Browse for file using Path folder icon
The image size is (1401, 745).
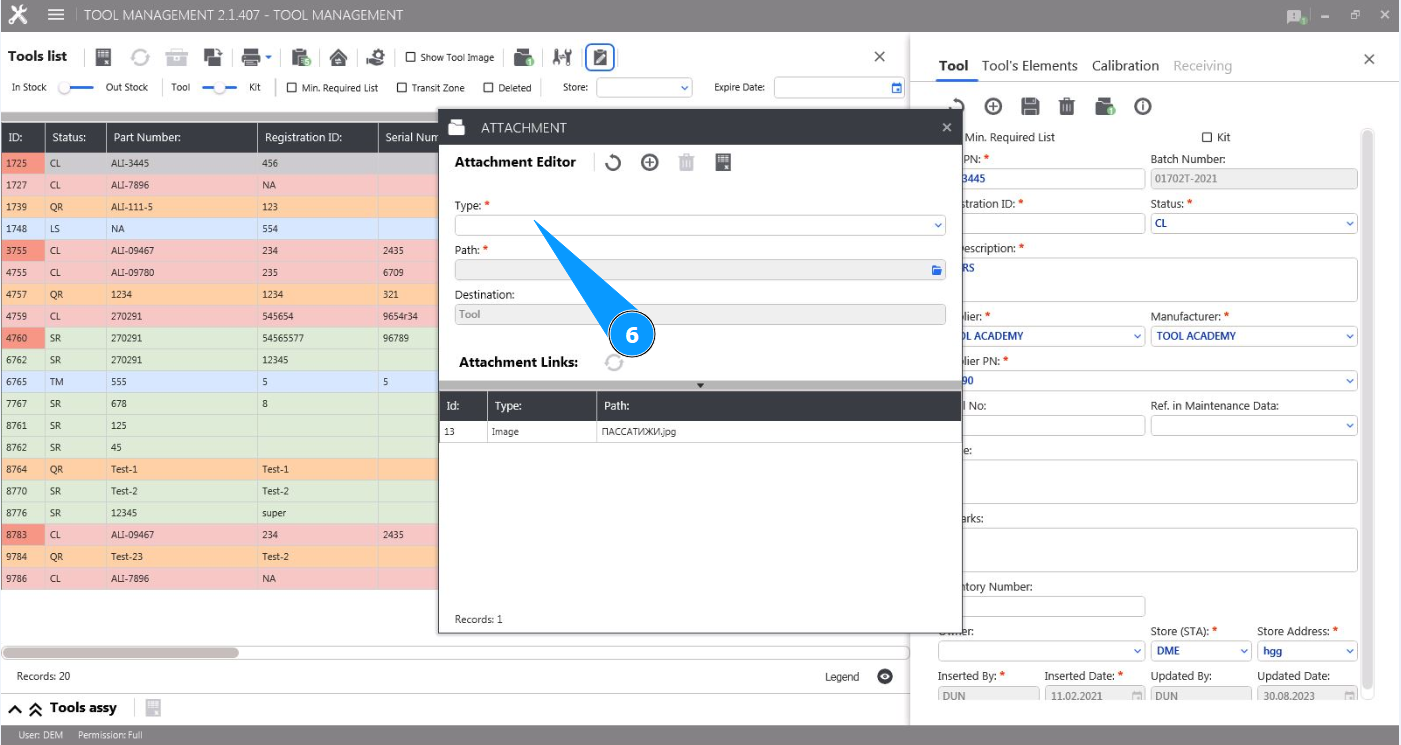(x=937, y=270)
